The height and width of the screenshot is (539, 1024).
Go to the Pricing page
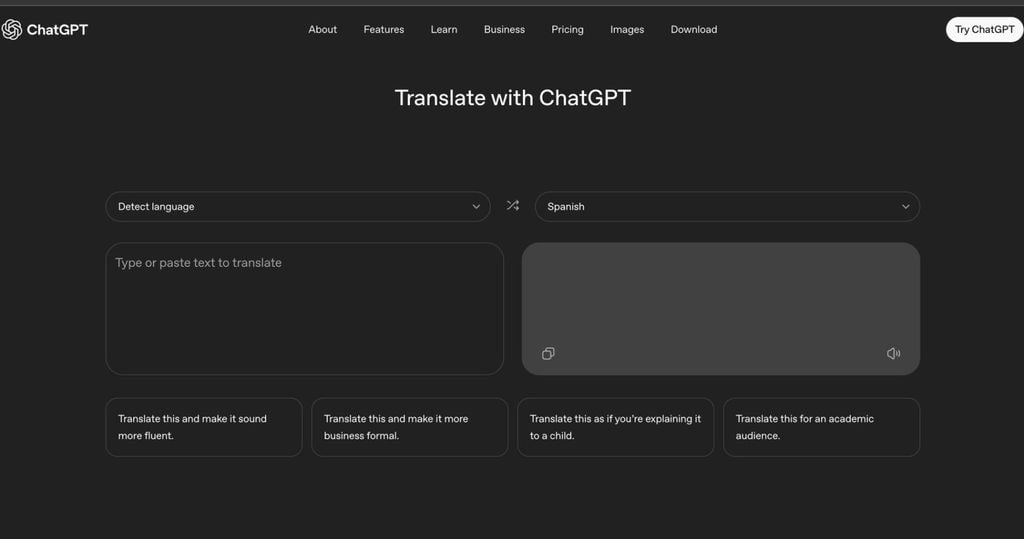568,29
